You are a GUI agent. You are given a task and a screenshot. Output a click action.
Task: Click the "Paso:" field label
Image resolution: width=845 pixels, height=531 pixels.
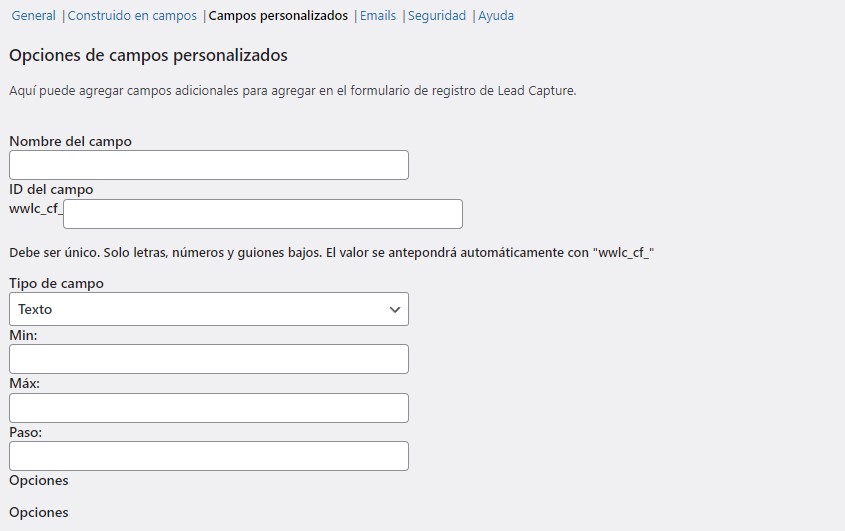[25, 432]
